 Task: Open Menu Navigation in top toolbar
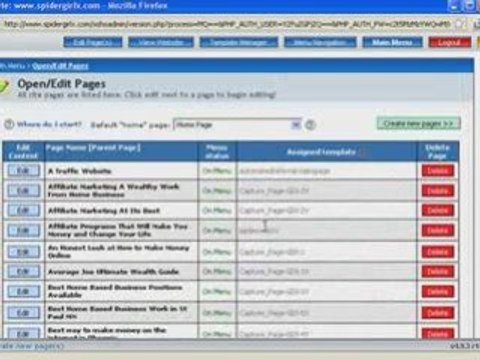pos(320,42)
